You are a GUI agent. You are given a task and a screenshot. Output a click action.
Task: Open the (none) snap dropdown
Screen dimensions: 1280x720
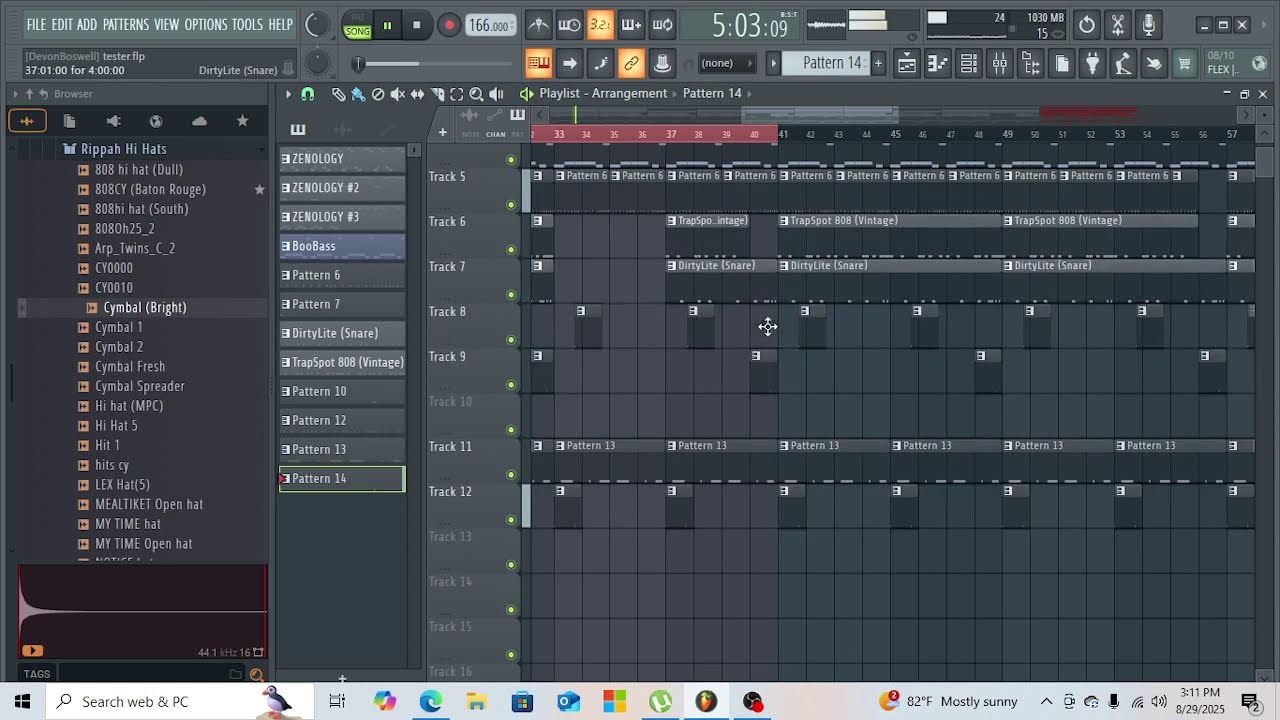pos(728,63)
